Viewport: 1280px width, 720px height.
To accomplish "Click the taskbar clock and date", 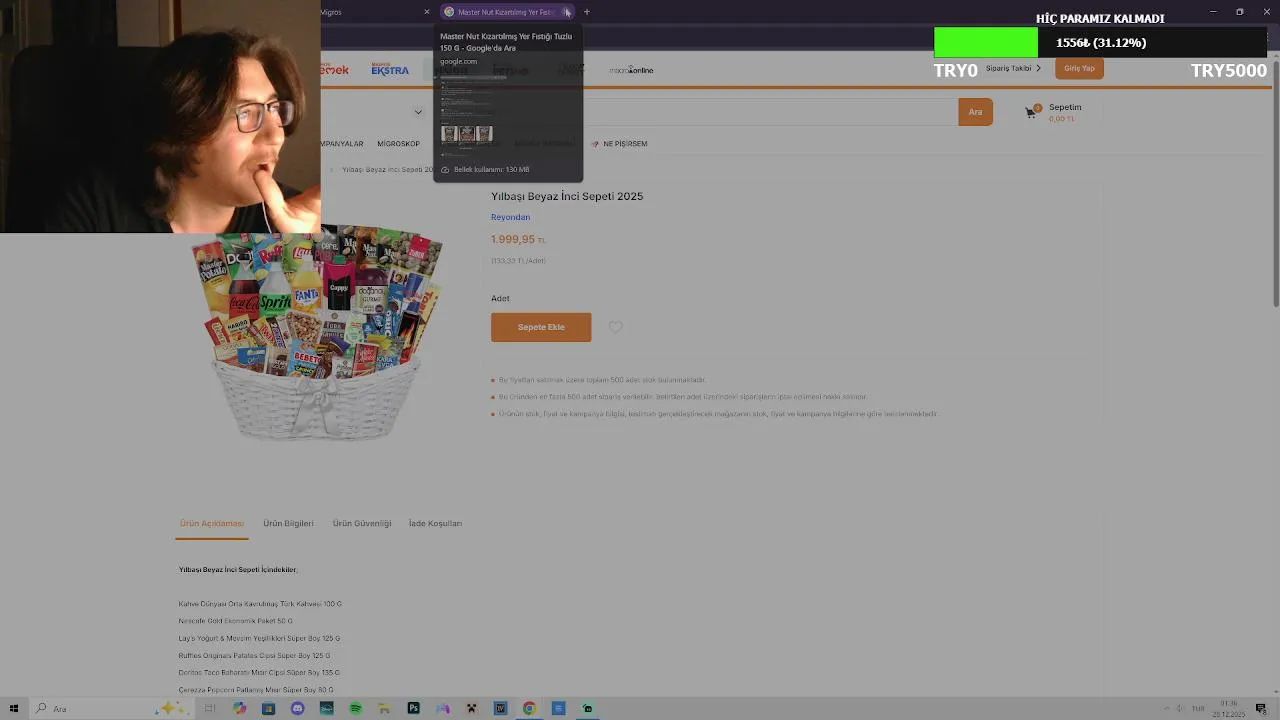I will pos(1229,708).
